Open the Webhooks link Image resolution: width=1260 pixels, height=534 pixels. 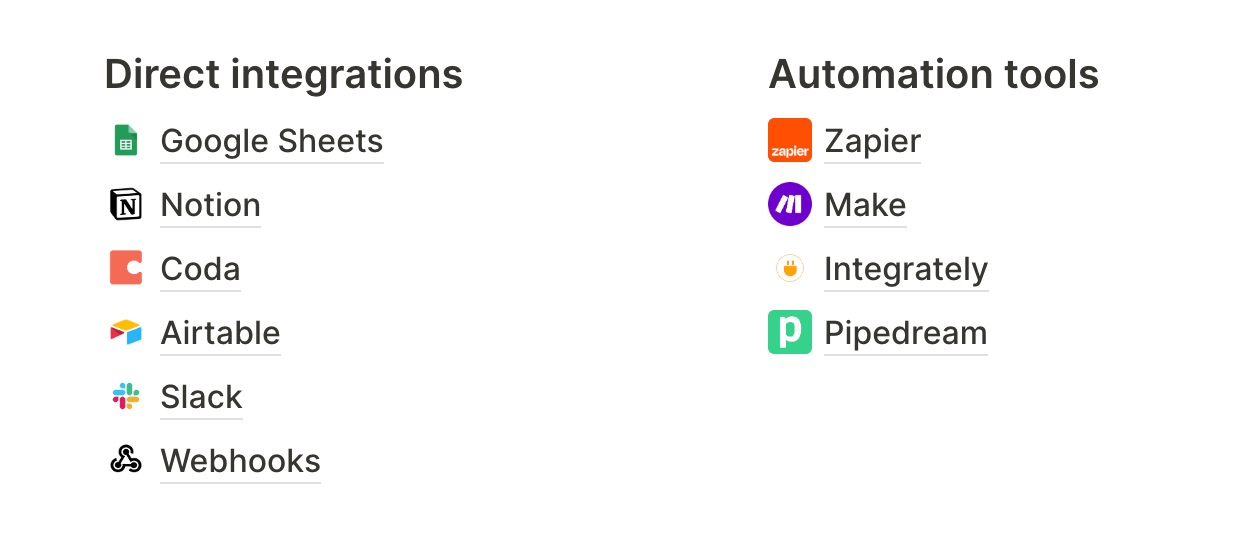pyautogui.click(x=240, y=461)
